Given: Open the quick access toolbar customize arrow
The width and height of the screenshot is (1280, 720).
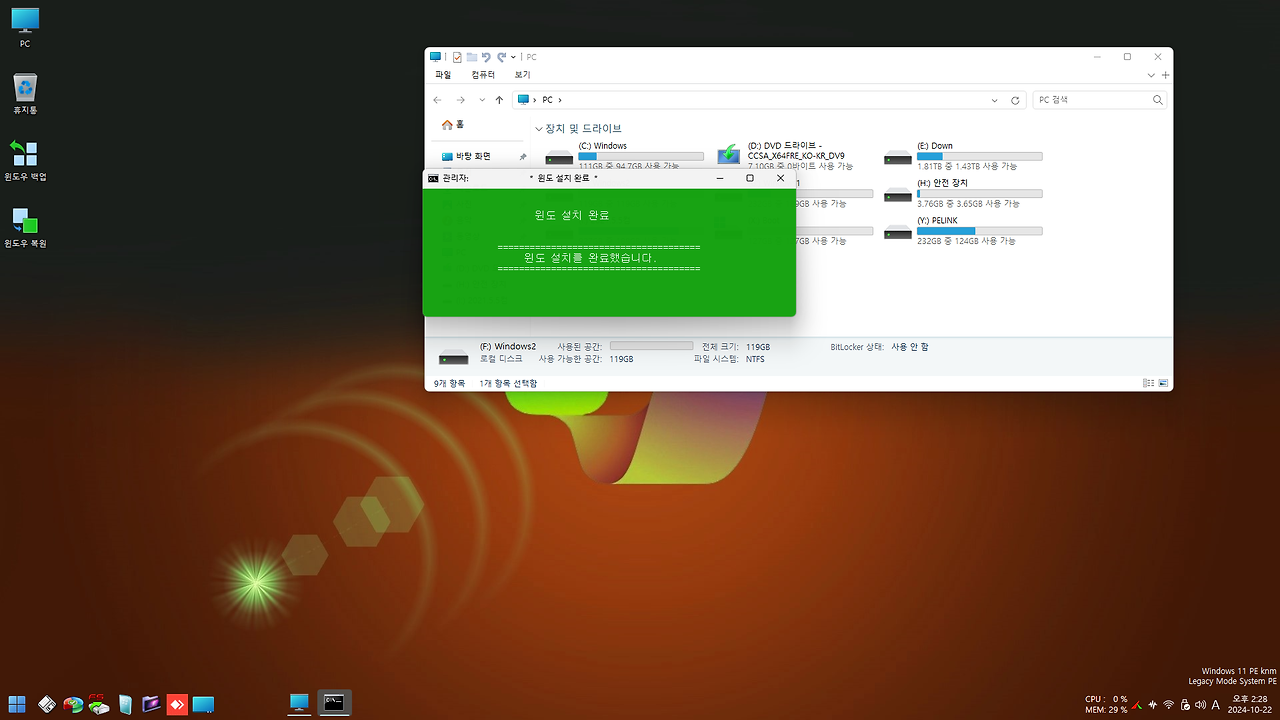Looking at the screenshot, I should pos(513,57).
